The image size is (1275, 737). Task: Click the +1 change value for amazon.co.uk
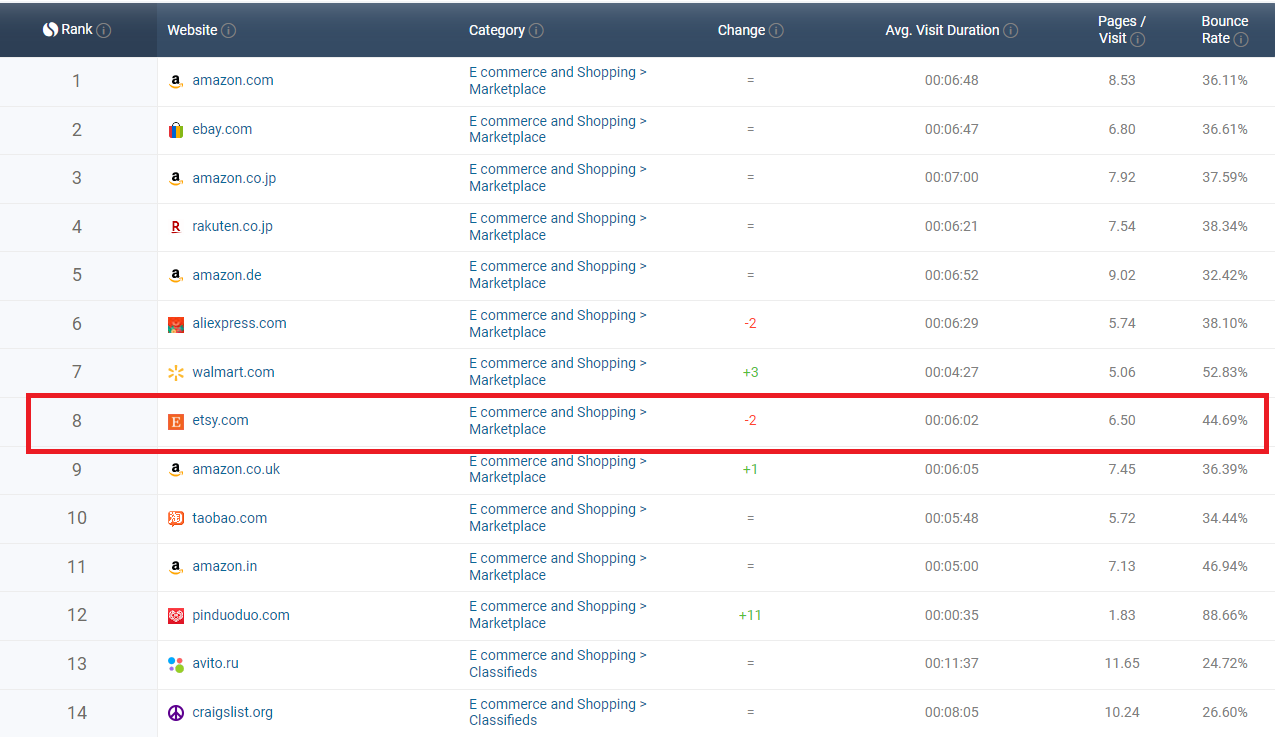coord(750,469)
